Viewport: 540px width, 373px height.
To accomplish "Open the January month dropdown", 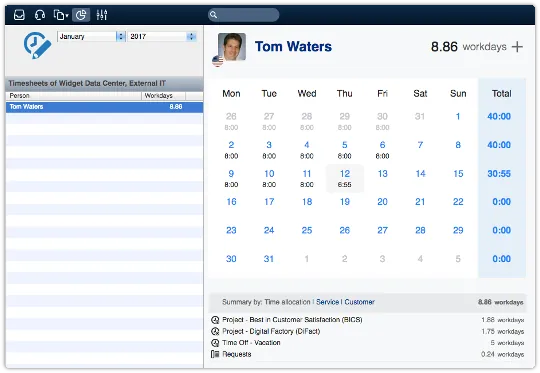I will 91,36.
